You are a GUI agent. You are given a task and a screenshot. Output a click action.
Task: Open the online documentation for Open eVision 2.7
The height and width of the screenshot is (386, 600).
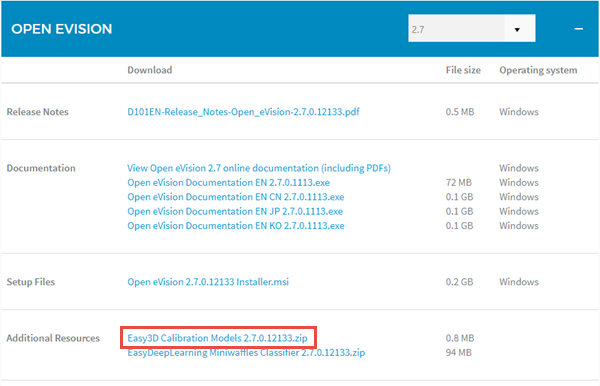[x=259, y=168]
